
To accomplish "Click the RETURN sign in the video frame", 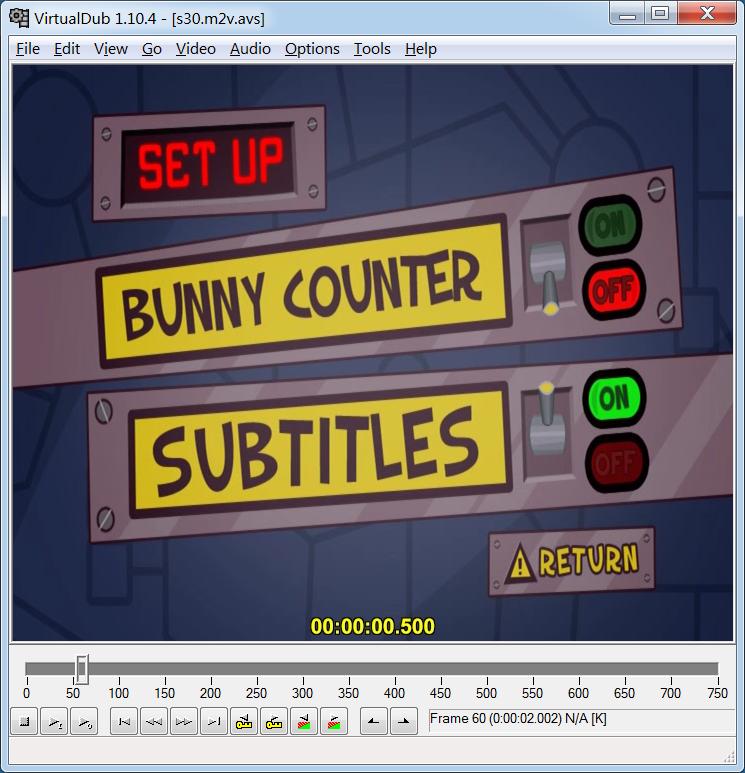I will point(572,562).
